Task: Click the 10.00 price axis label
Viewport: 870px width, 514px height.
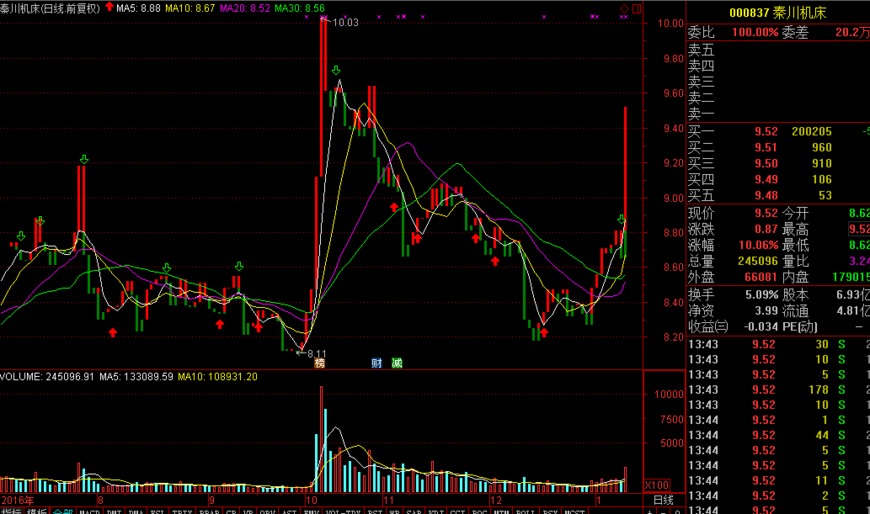Action: tap(670, 23)
